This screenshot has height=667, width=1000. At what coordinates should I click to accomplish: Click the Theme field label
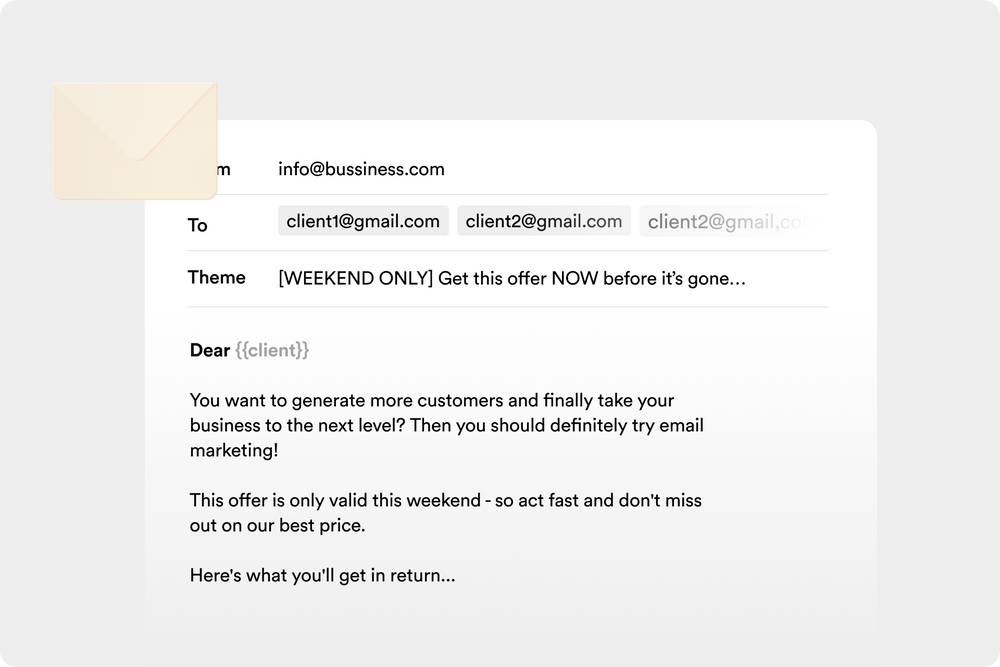tap(216, 277)
